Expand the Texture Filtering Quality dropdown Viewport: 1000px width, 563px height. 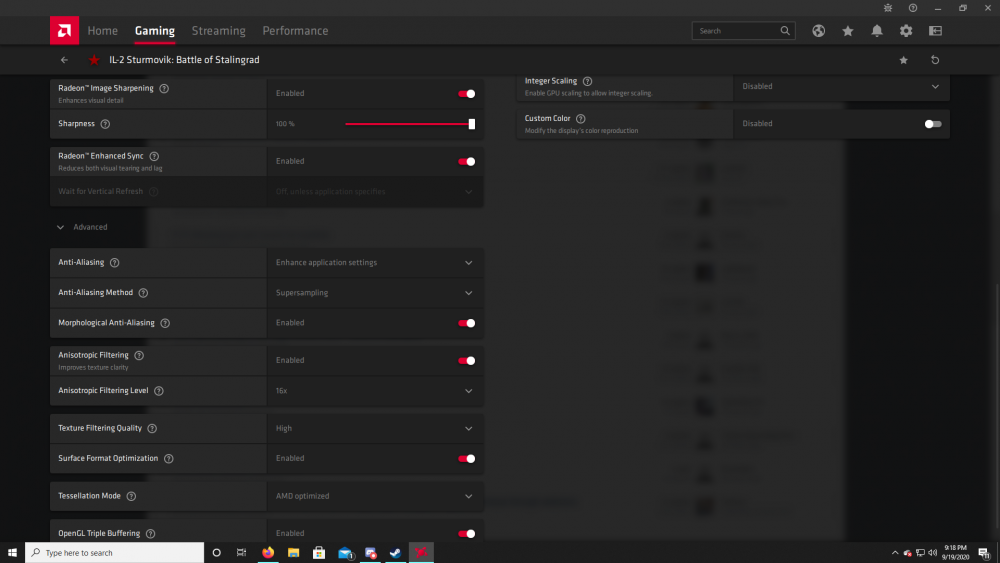coord(375,428)
